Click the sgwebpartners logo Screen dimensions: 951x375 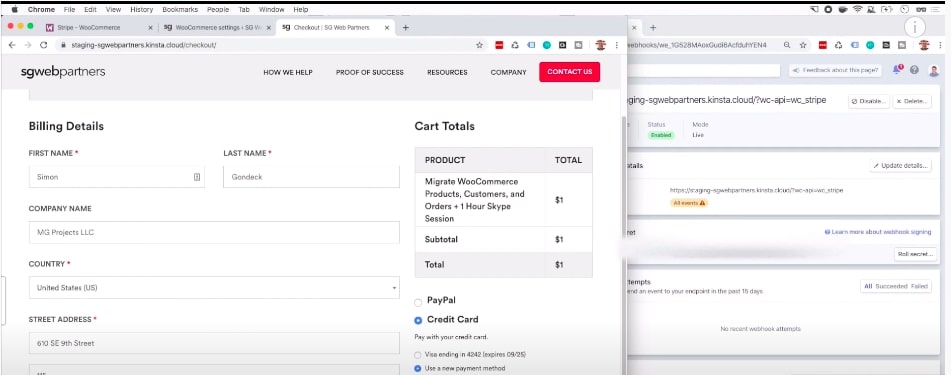pyautogui.click(x=63, y=72)
